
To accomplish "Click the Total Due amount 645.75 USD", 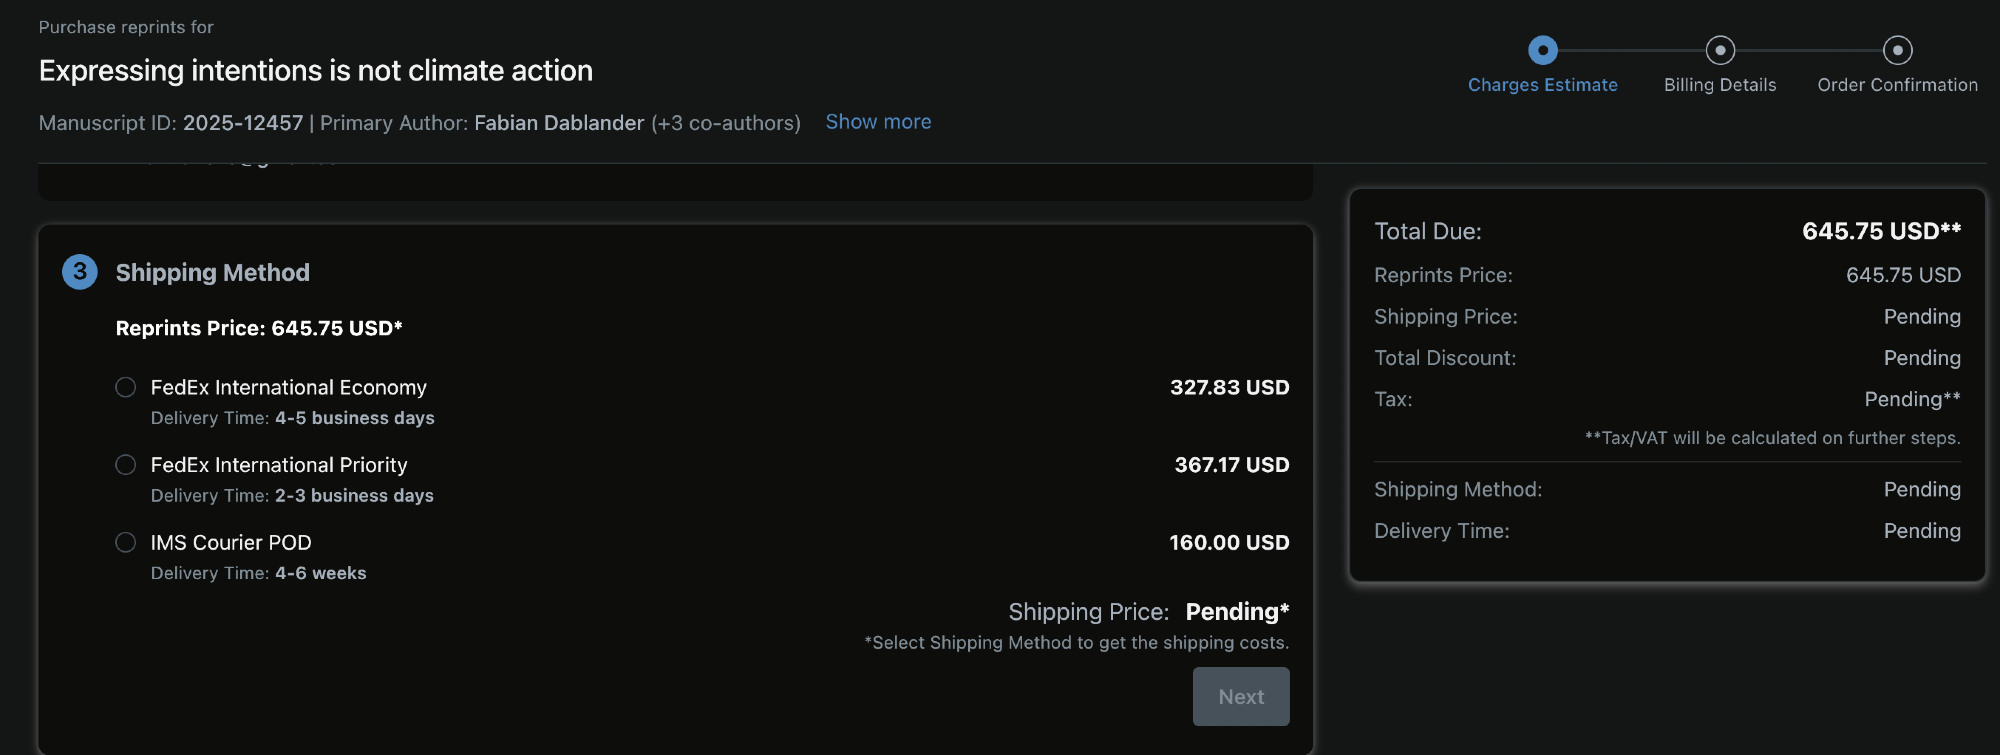I will point(1880,231).
